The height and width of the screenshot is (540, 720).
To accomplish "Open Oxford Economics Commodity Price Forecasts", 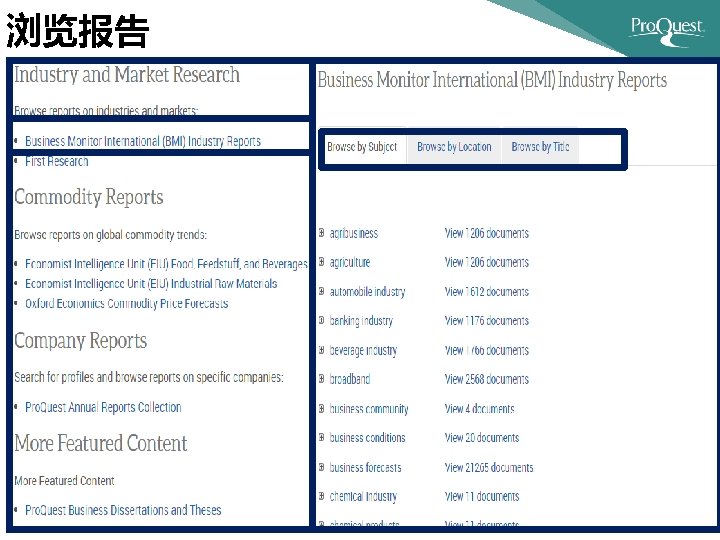I will click(127, 303).
